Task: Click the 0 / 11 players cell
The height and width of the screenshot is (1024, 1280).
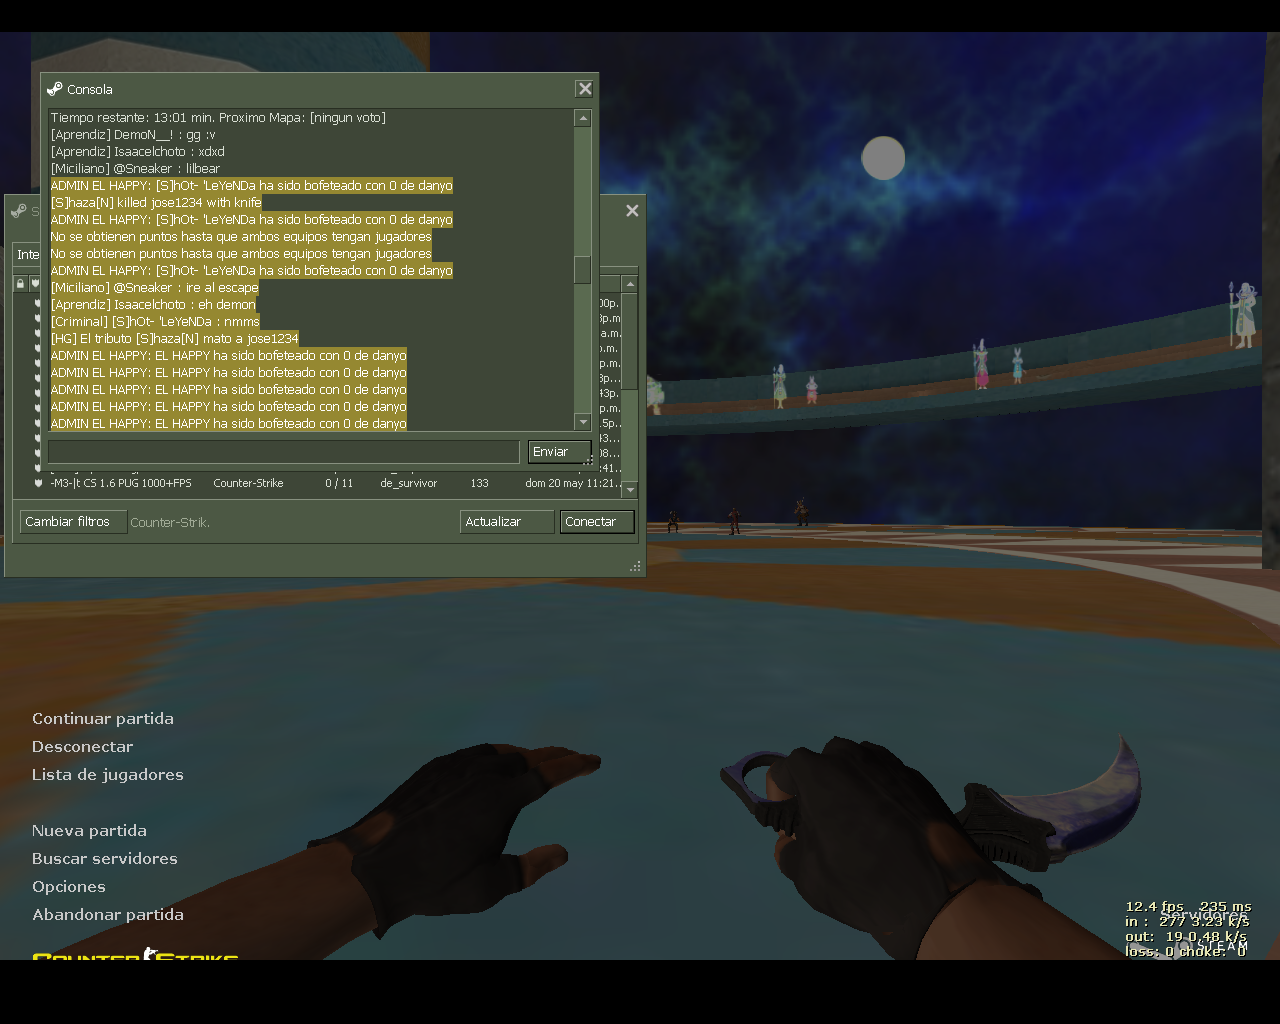Action: 339,483
